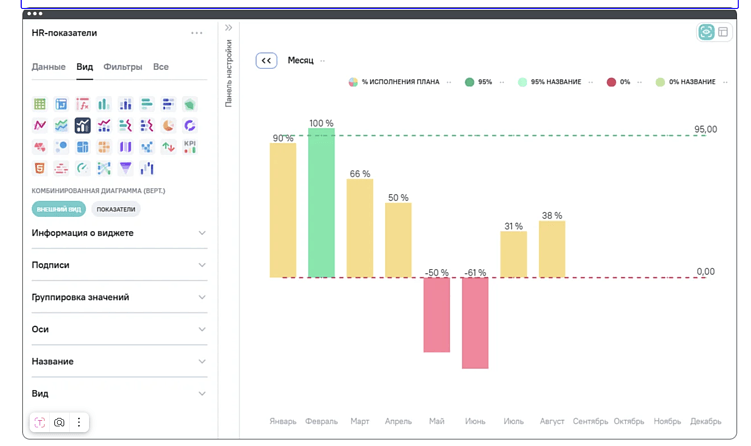The width and height of the screenshot is (751, 446).
Task: Expand the 'Оси' settings section
Action: (119, 329)
